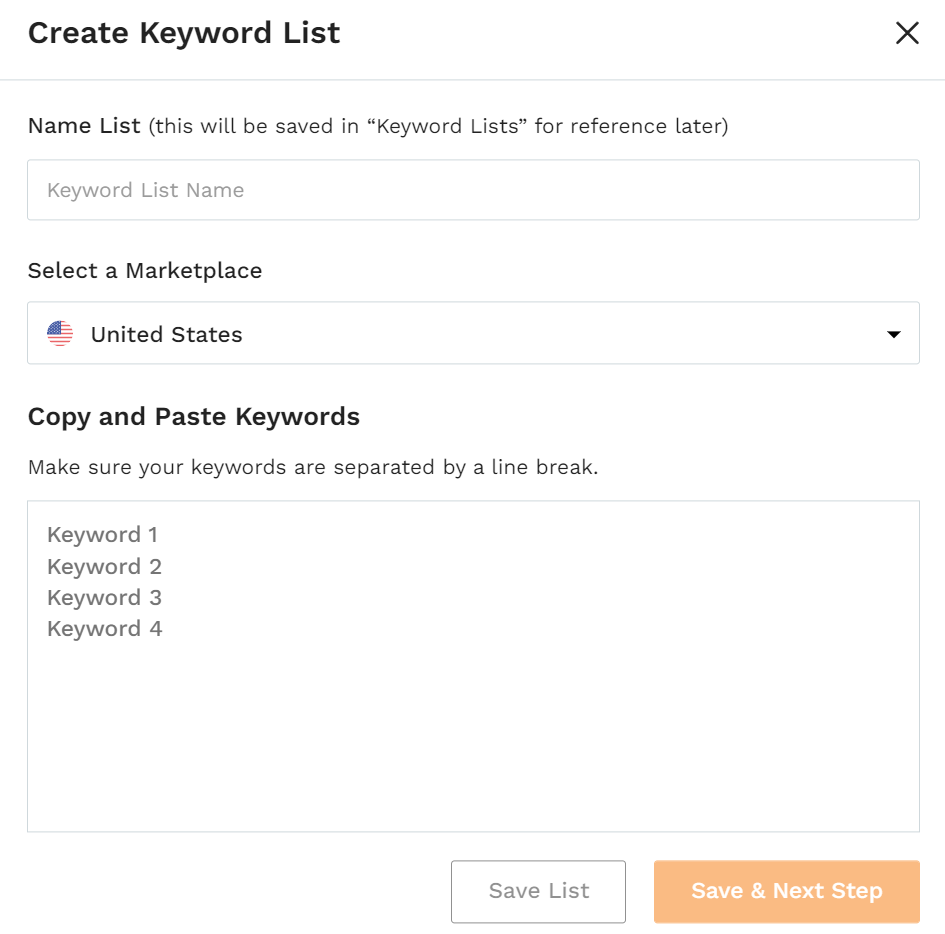This screenshot has height=934, width=945.
Task: Click the United States text in selector
Action: [166, 334]
